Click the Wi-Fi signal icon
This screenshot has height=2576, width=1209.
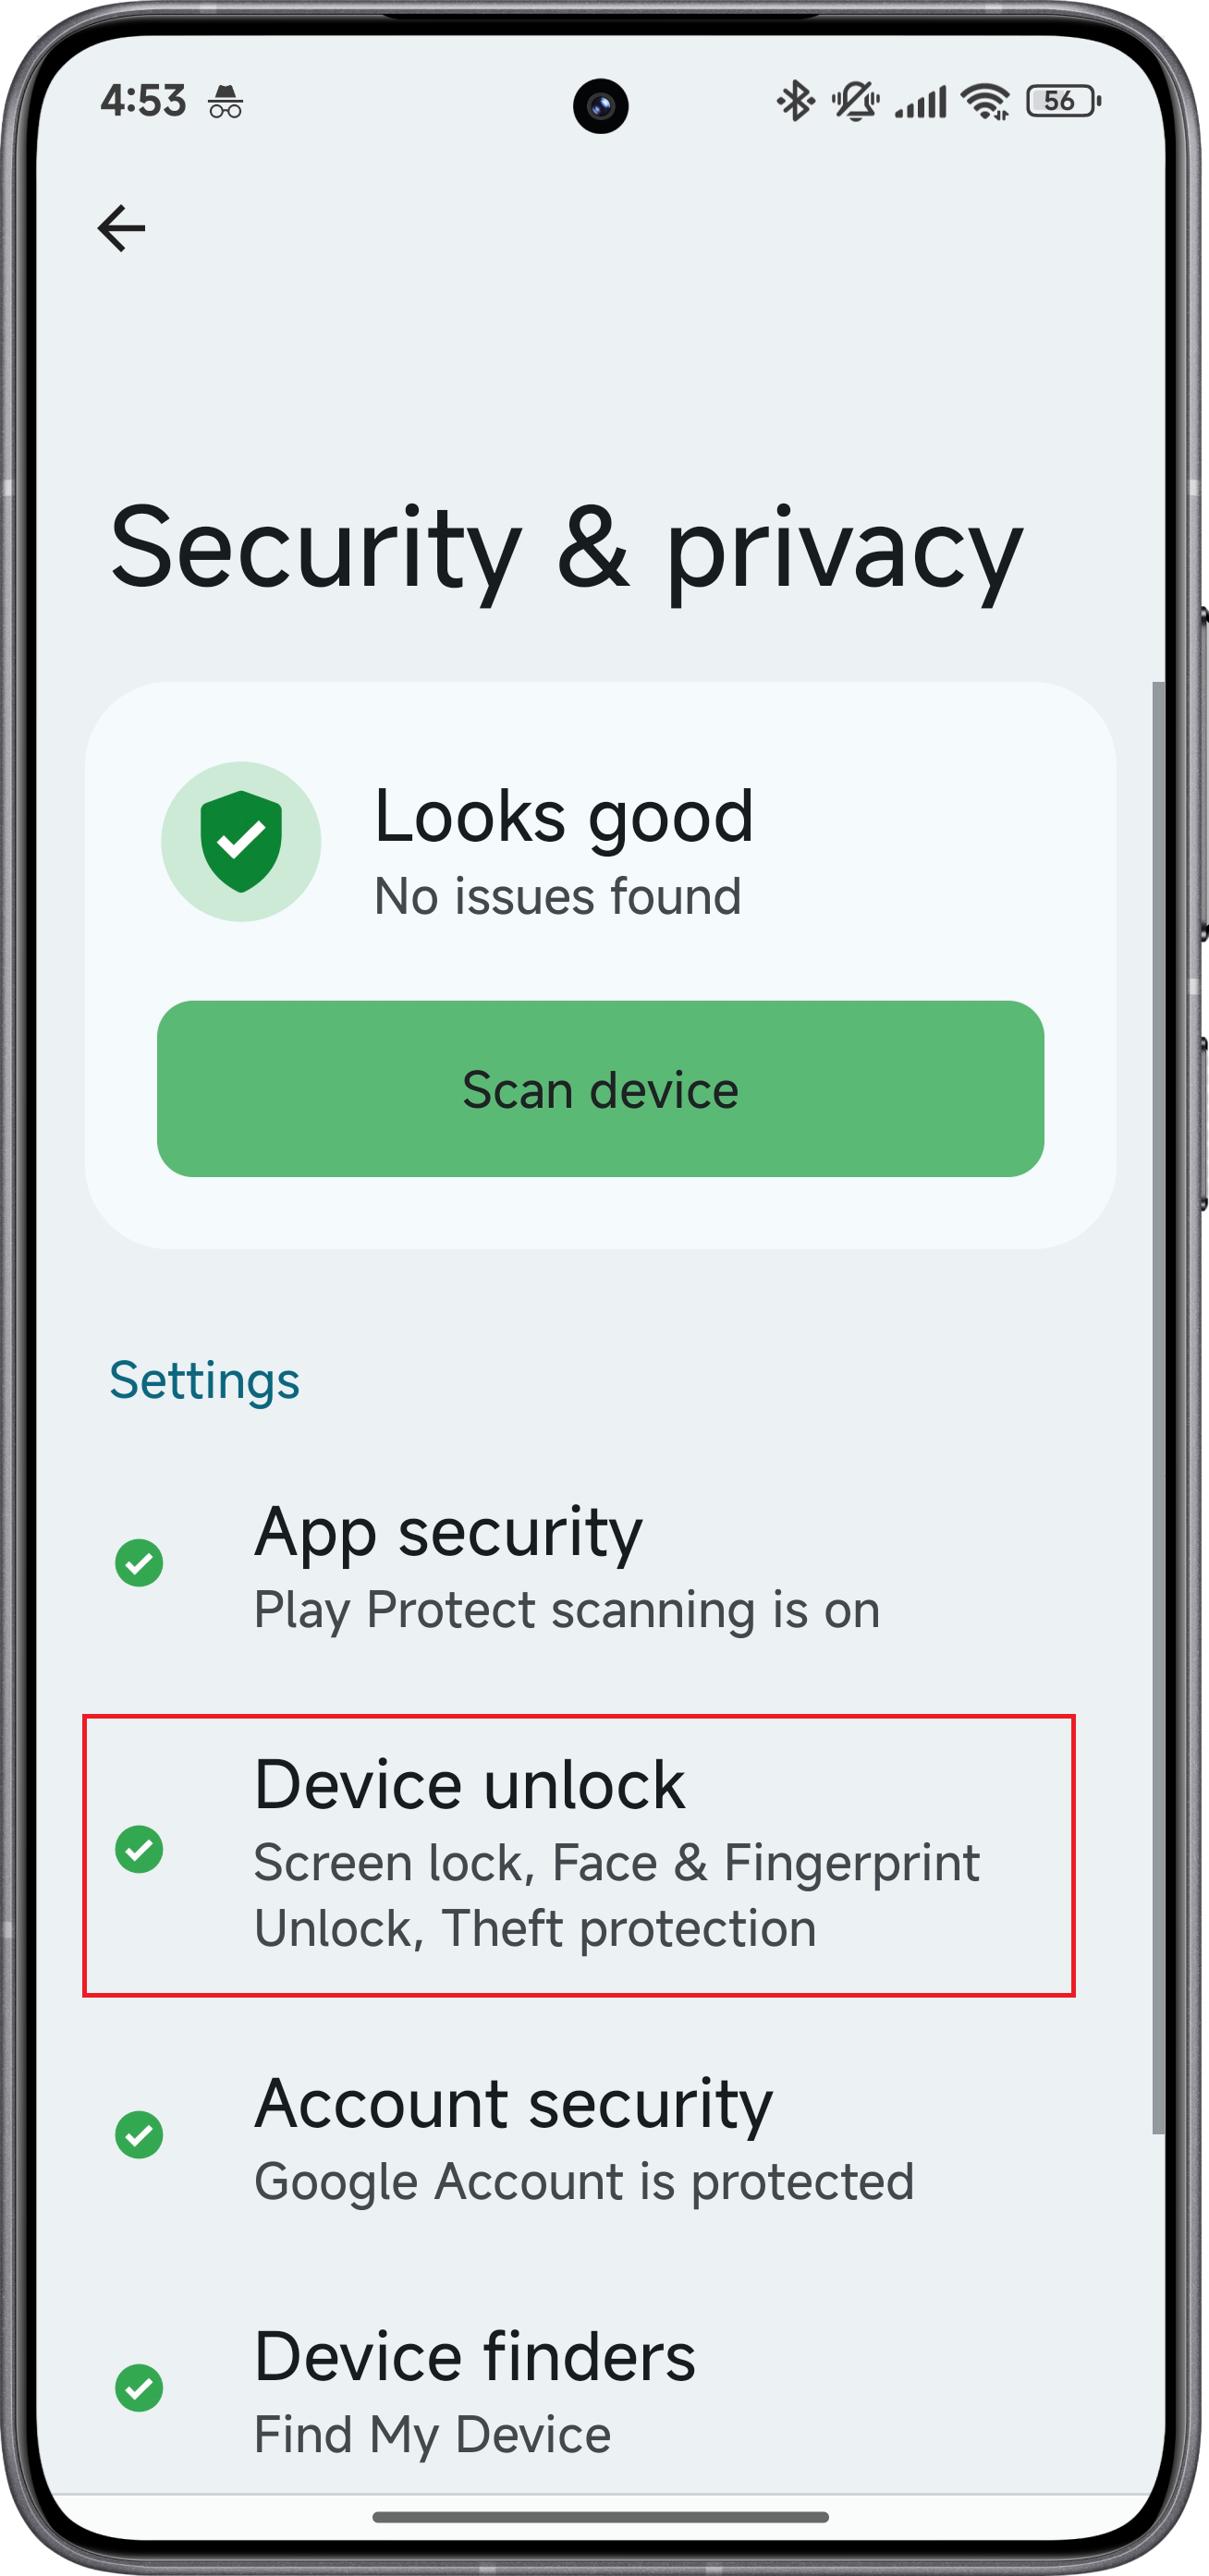click(985, 101)
